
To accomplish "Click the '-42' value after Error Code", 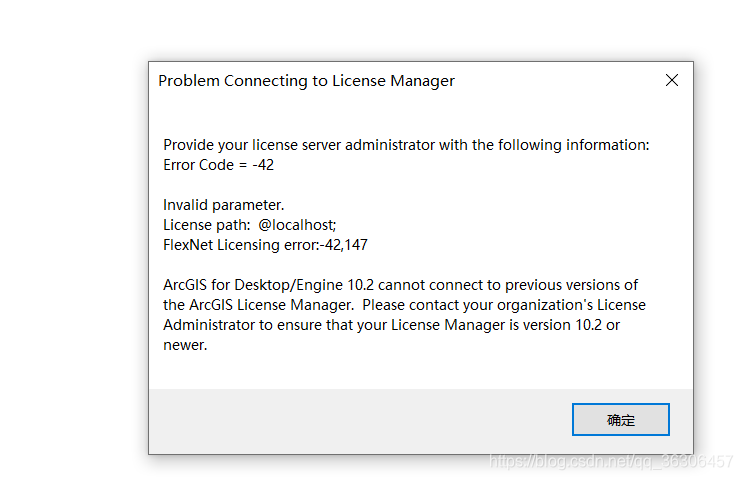I will [x=263, y=165].
